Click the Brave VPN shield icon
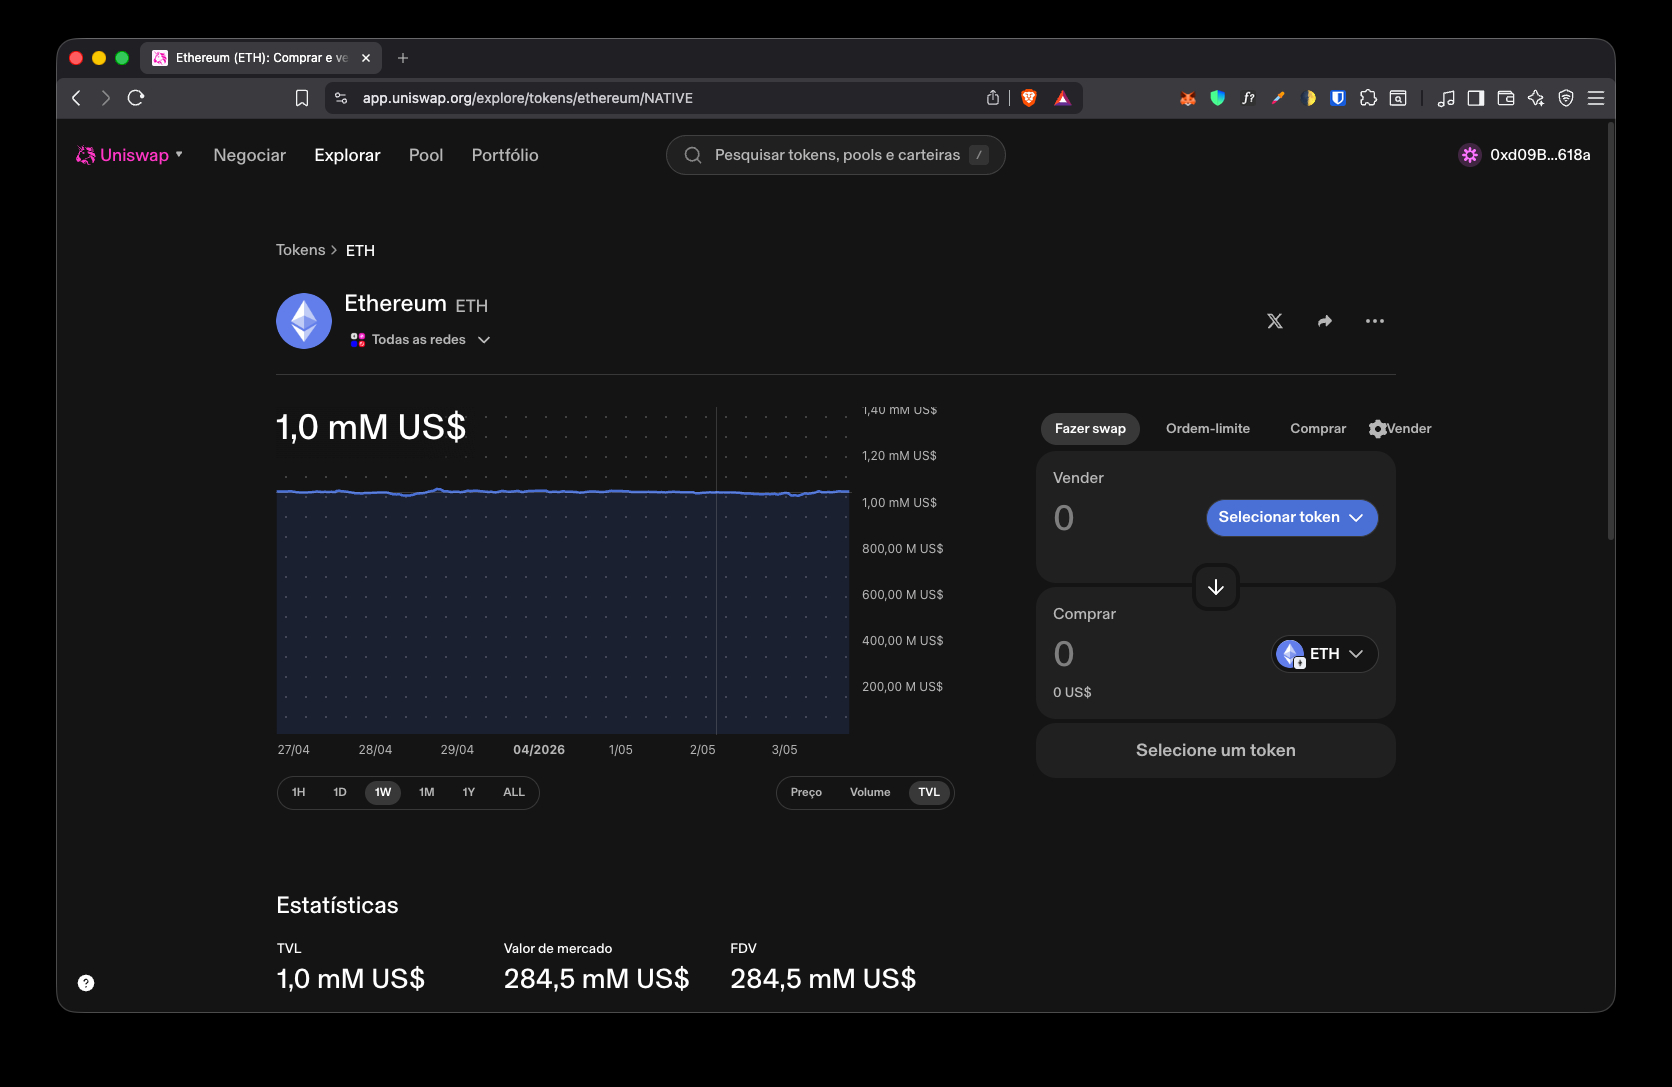This screenshot has width=1672, height=1087. pyautogui.click(x=1566, y=98)
